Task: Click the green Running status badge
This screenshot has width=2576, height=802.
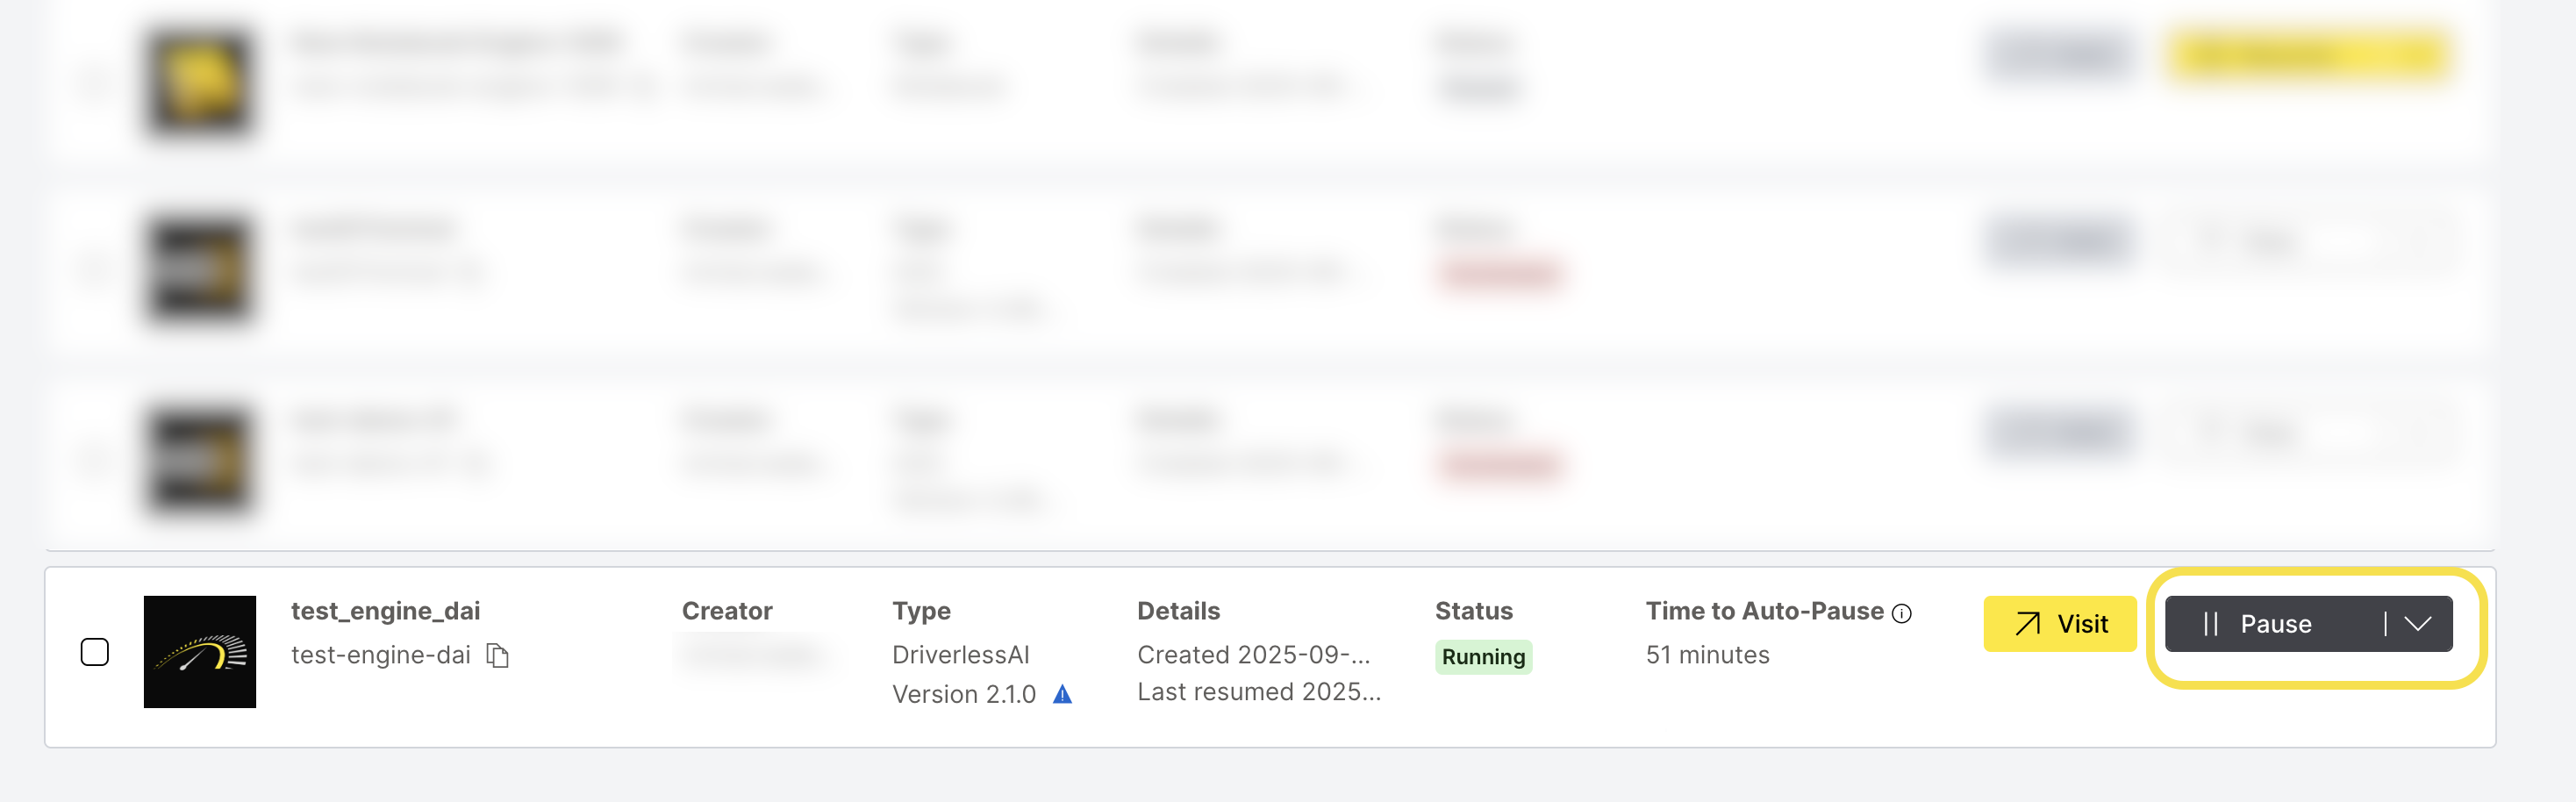Action: pos(1483,657)
